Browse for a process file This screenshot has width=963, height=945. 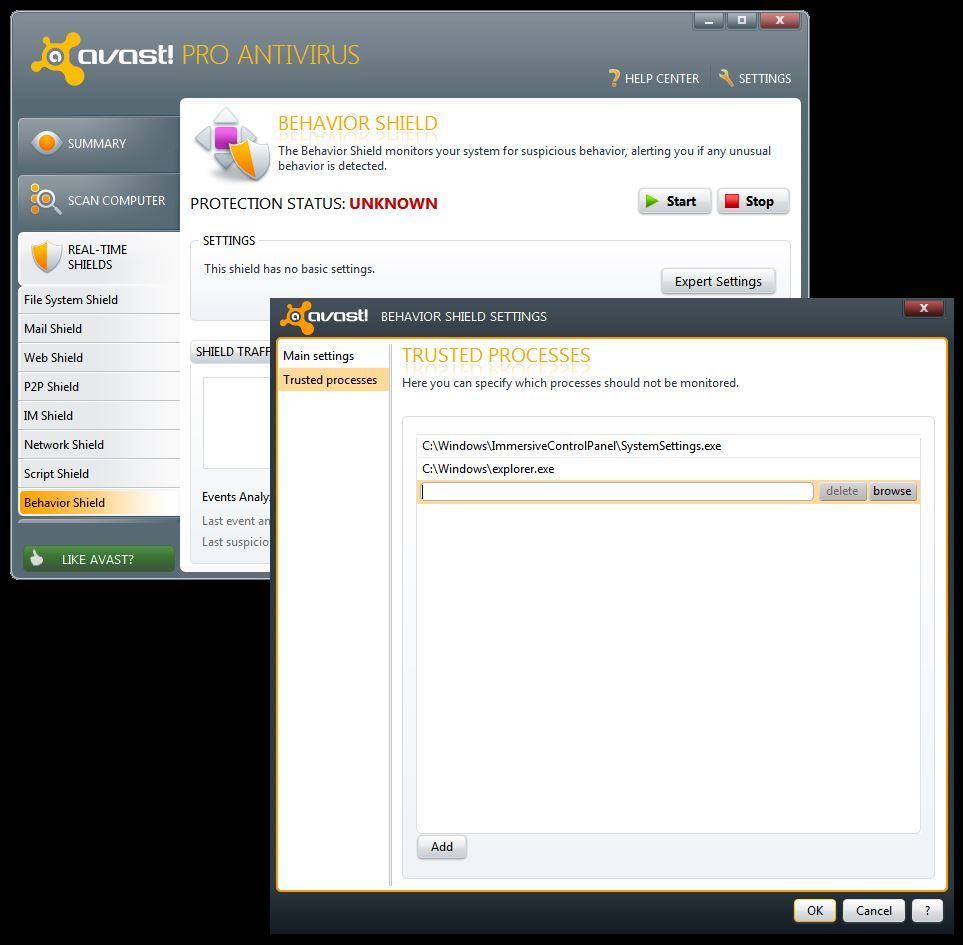click(x=892, y=491)
